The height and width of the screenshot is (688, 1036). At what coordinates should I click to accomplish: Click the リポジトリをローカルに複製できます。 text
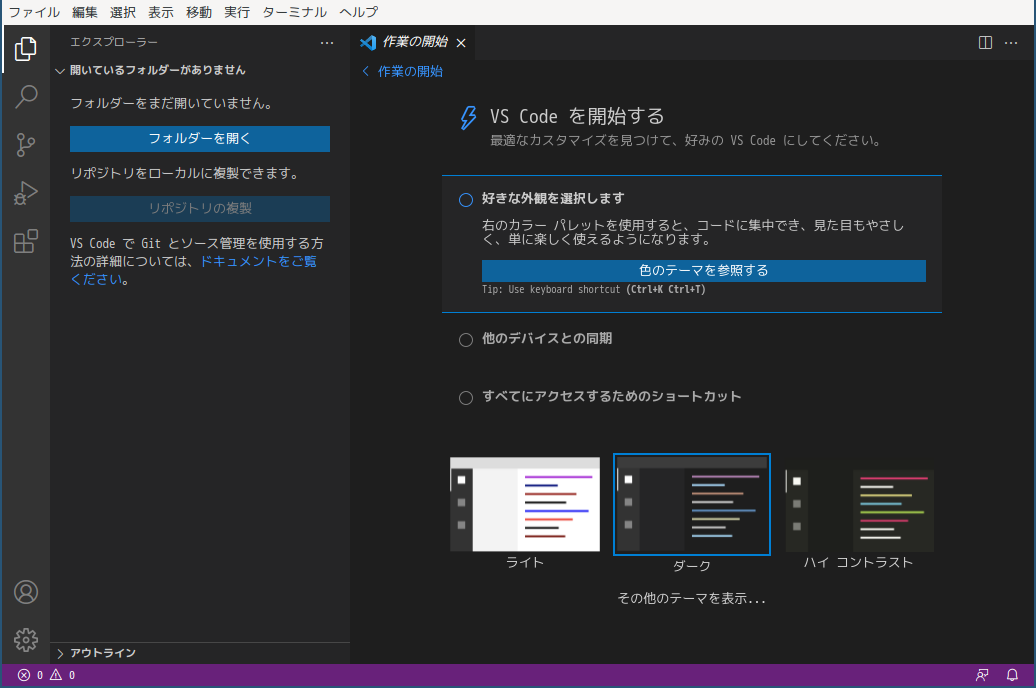[x=185, y=174]
